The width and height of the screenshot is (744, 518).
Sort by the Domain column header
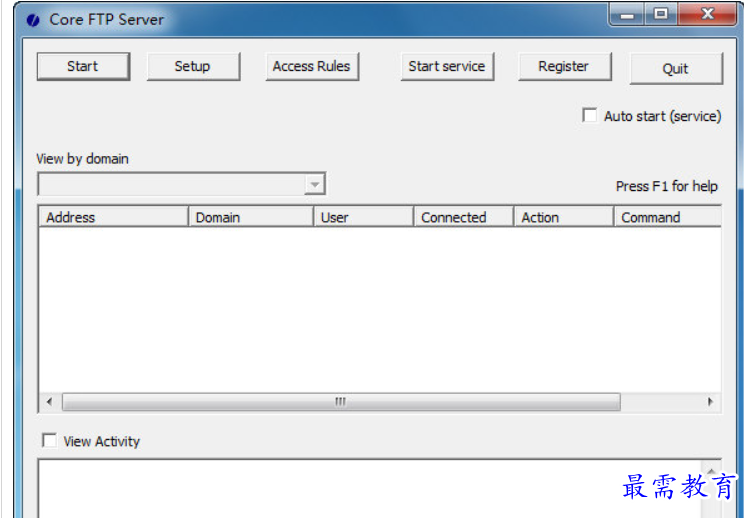(251, 217)
